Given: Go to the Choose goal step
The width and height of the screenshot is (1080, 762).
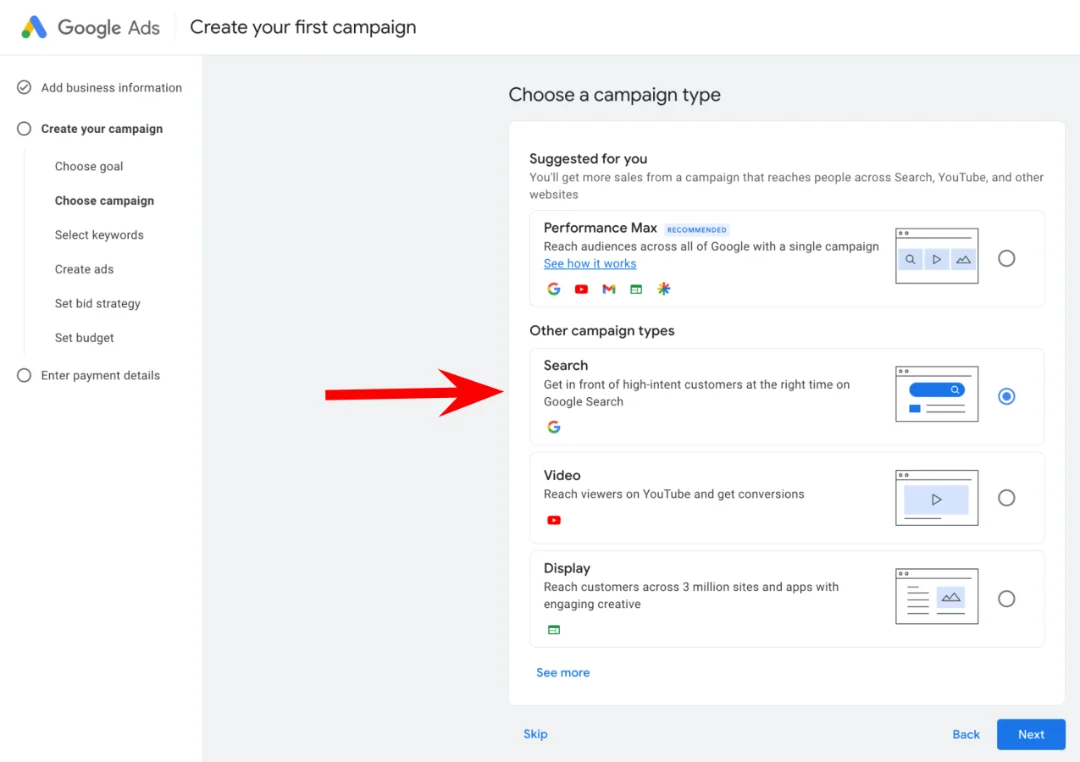Looking at the screenshot, I should click(x=89, y=166).
